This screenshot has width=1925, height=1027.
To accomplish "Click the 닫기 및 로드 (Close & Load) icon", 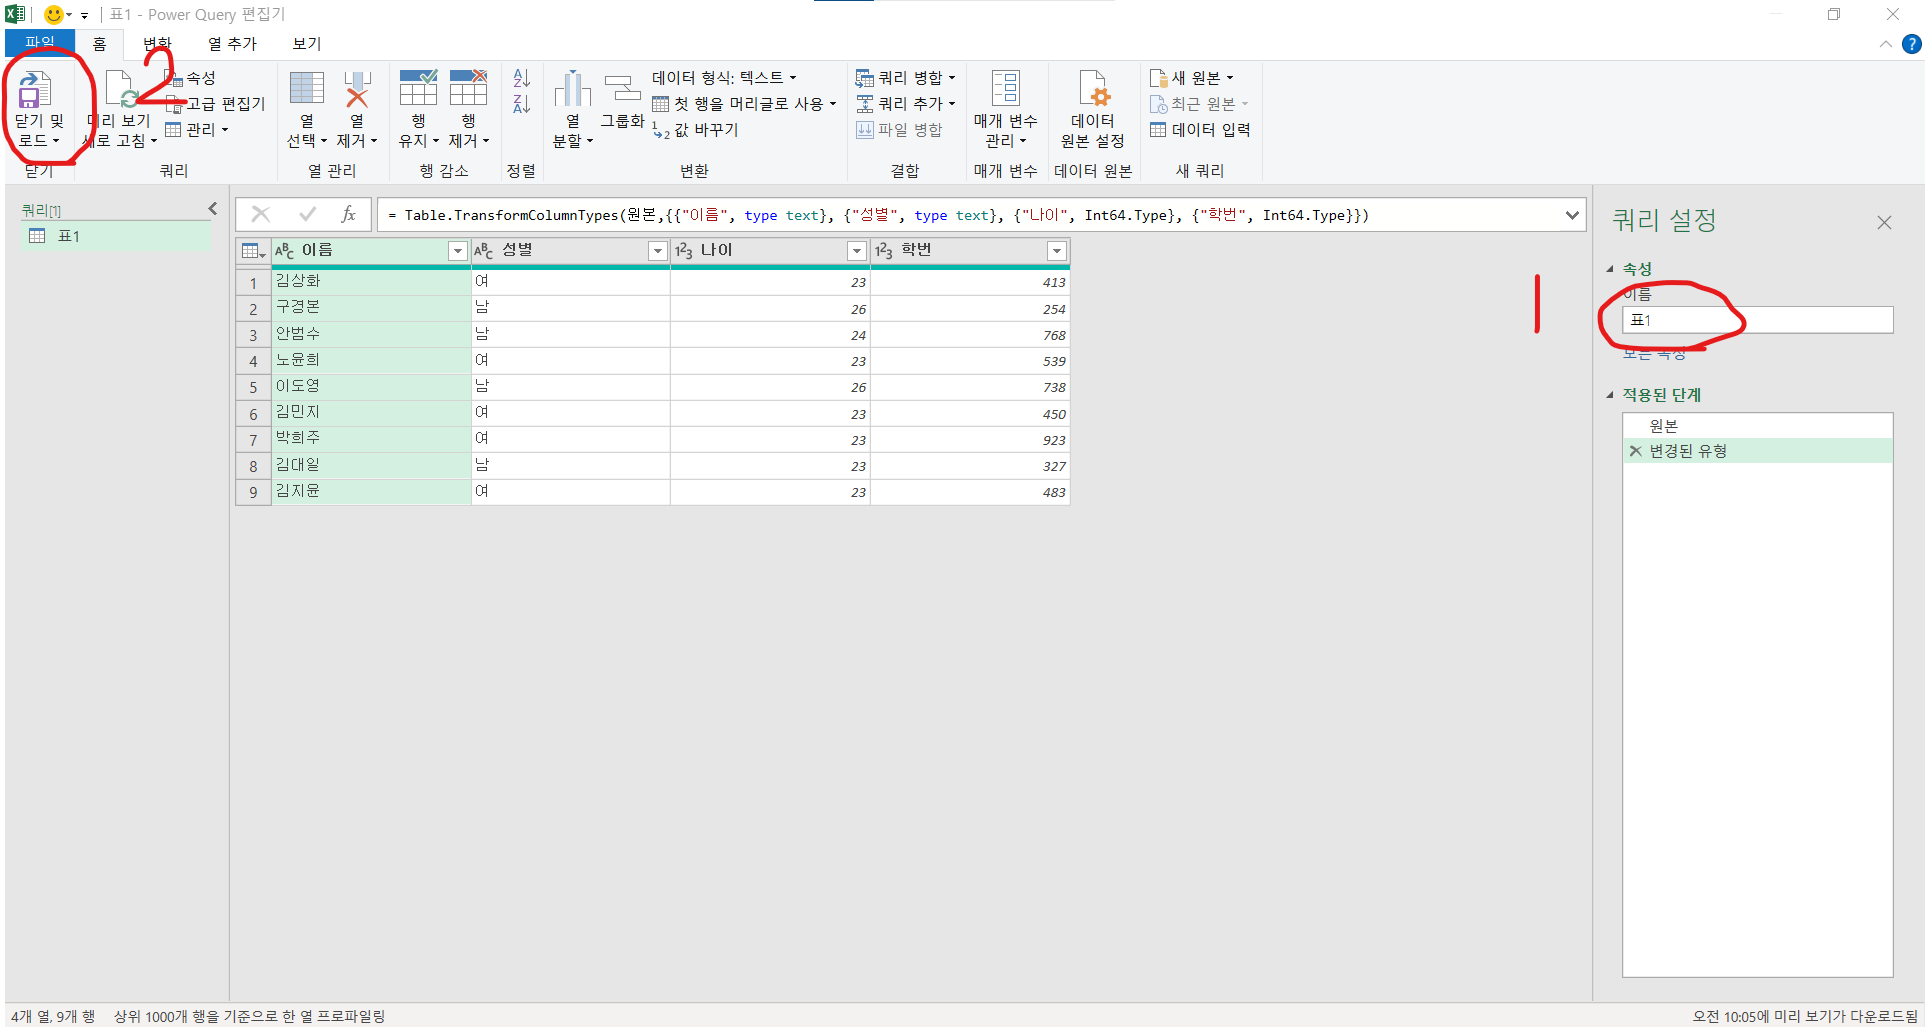I will tap(35, 91).
